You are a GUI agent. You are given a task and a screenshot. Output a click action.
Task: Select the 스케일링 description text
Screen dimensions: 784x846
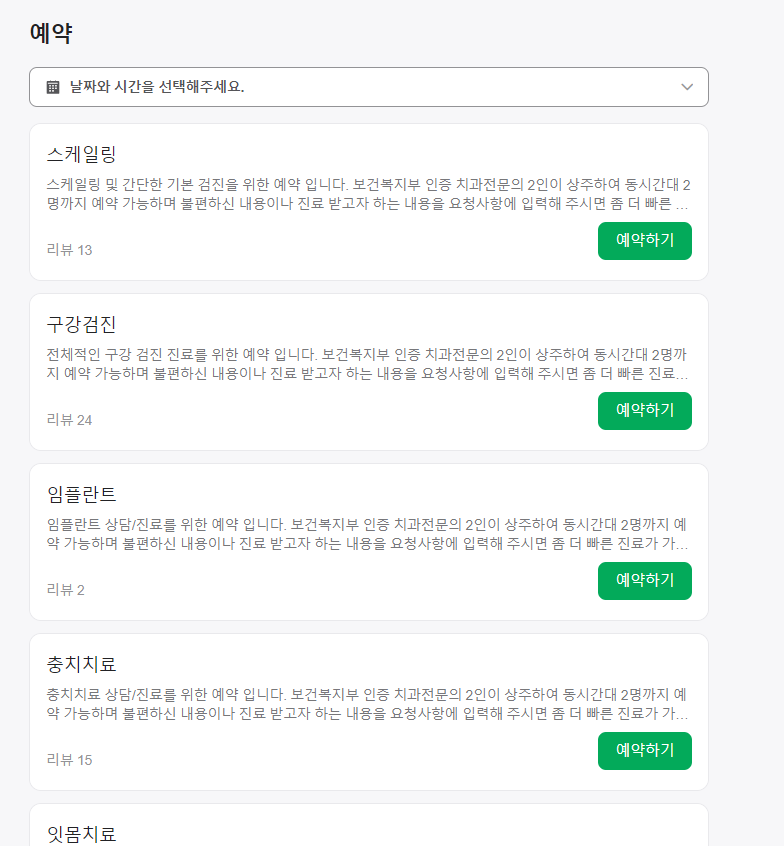[369, 194]
